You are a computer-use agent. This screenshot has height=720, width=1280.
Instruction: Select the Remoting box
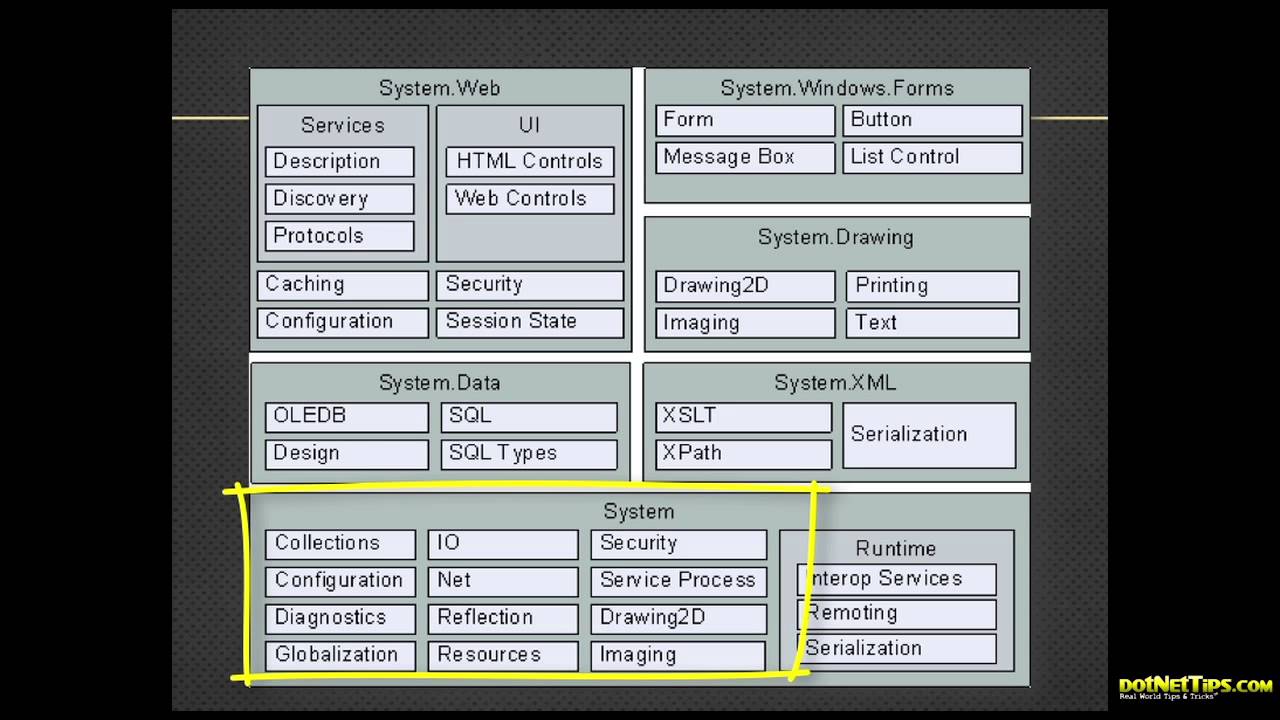(897, 614)
